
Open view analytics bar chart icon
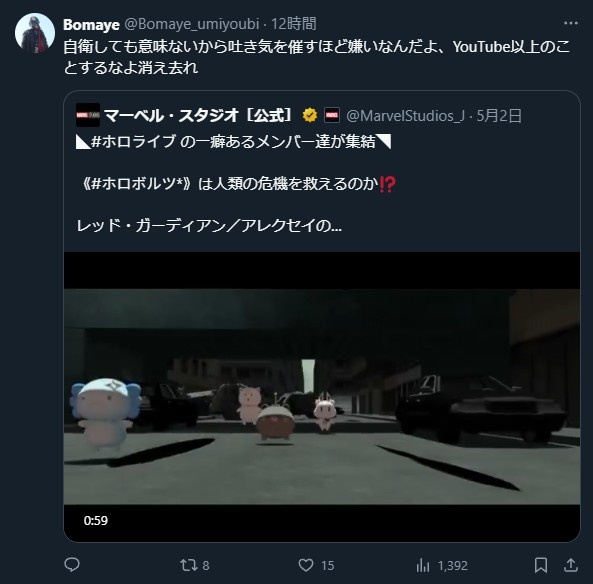click(423, 565)
